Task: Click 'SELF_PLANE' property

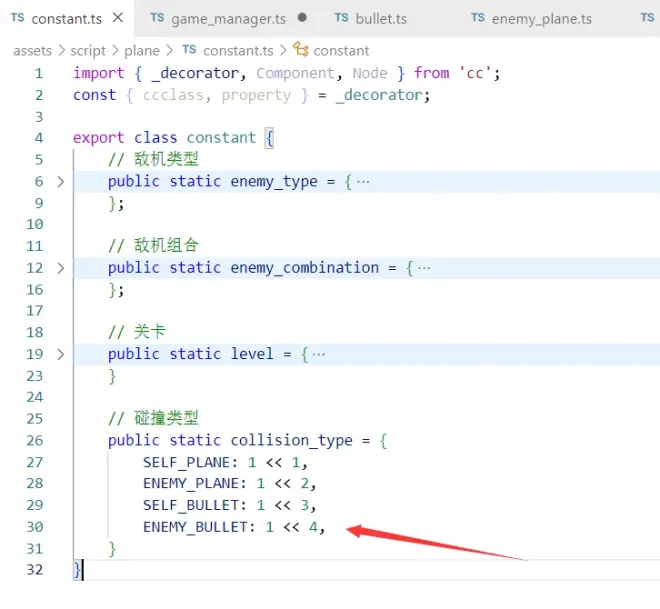Action: tap(186, 463)
